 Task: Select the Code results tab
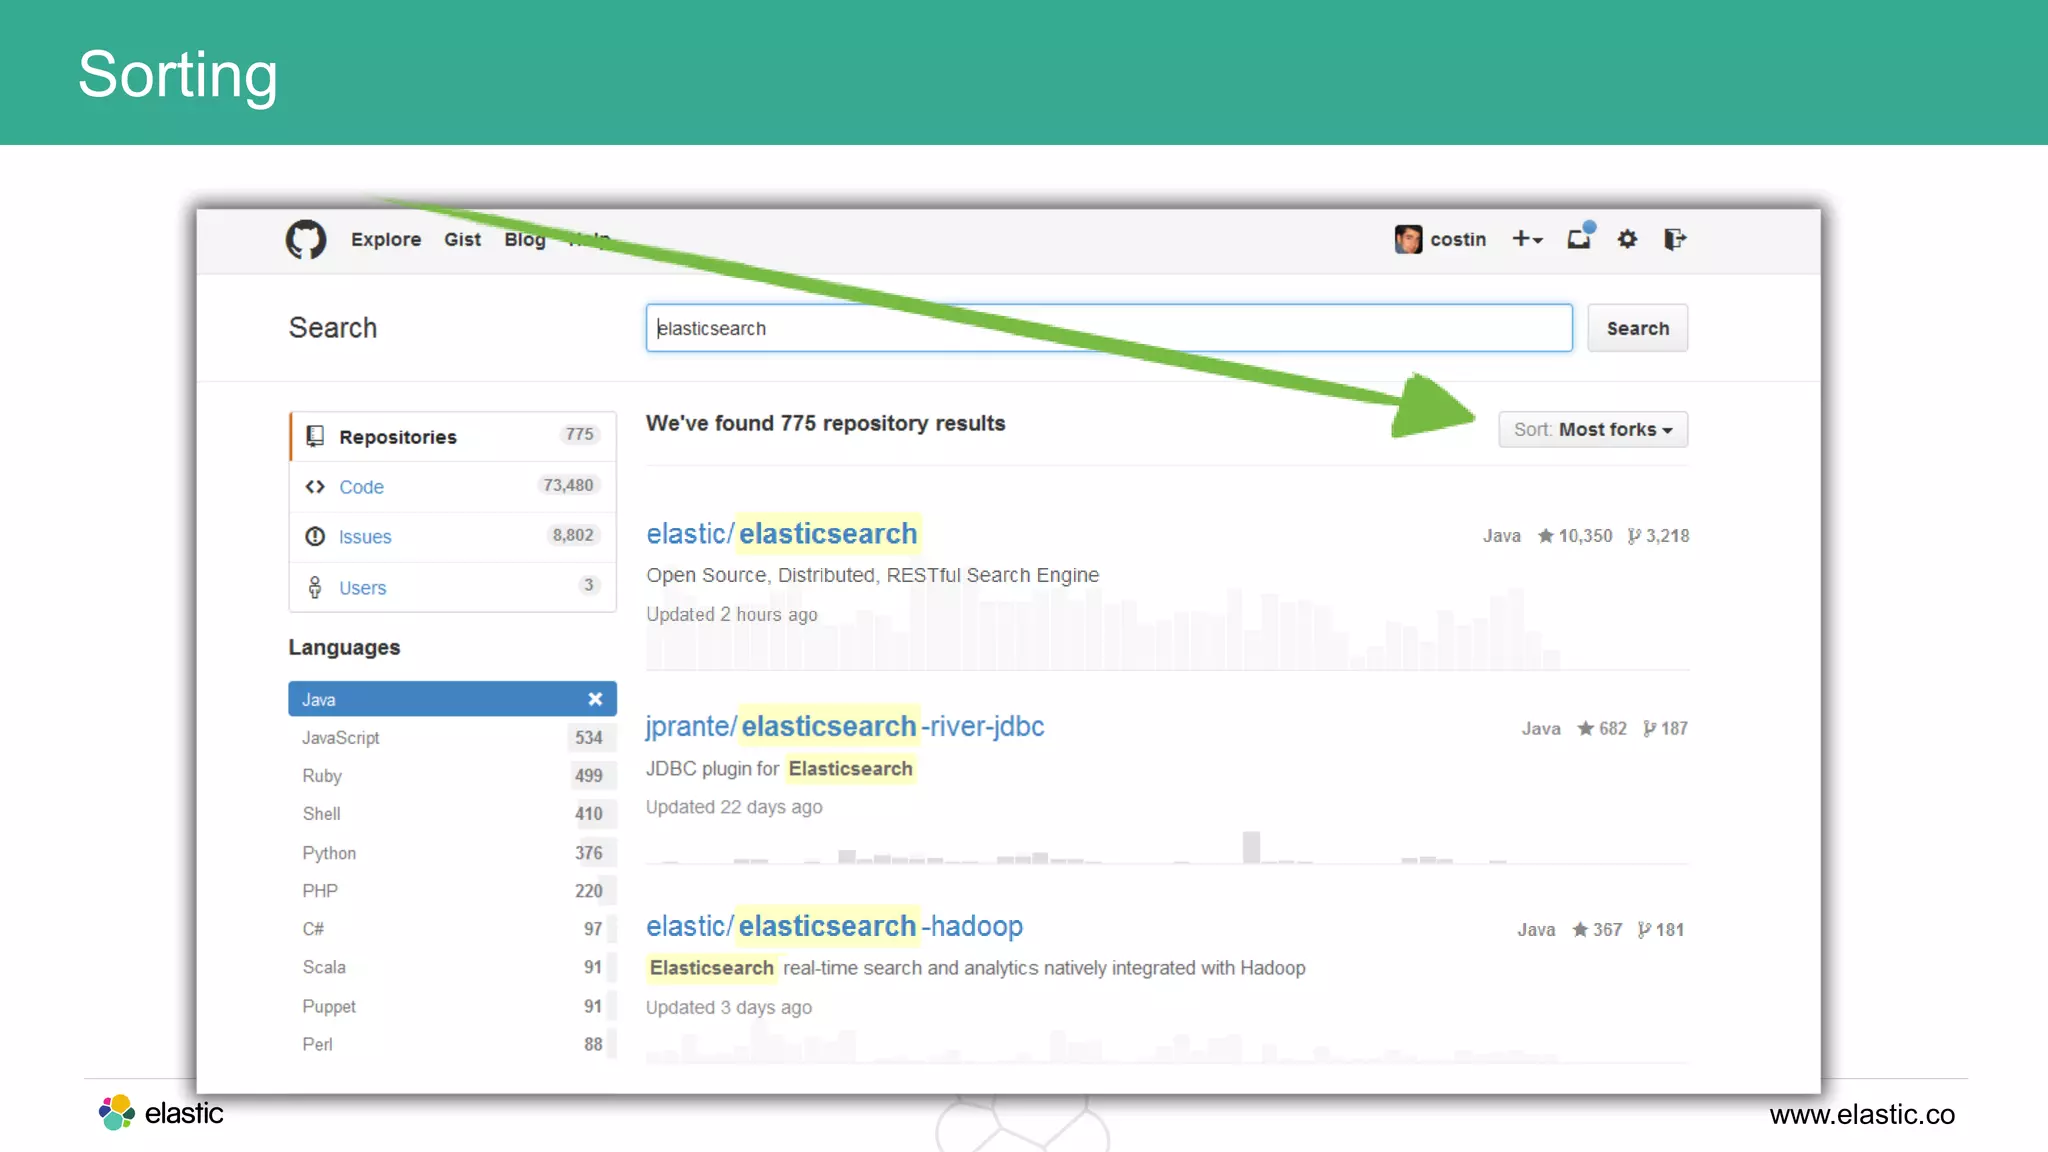pos(453,486)
